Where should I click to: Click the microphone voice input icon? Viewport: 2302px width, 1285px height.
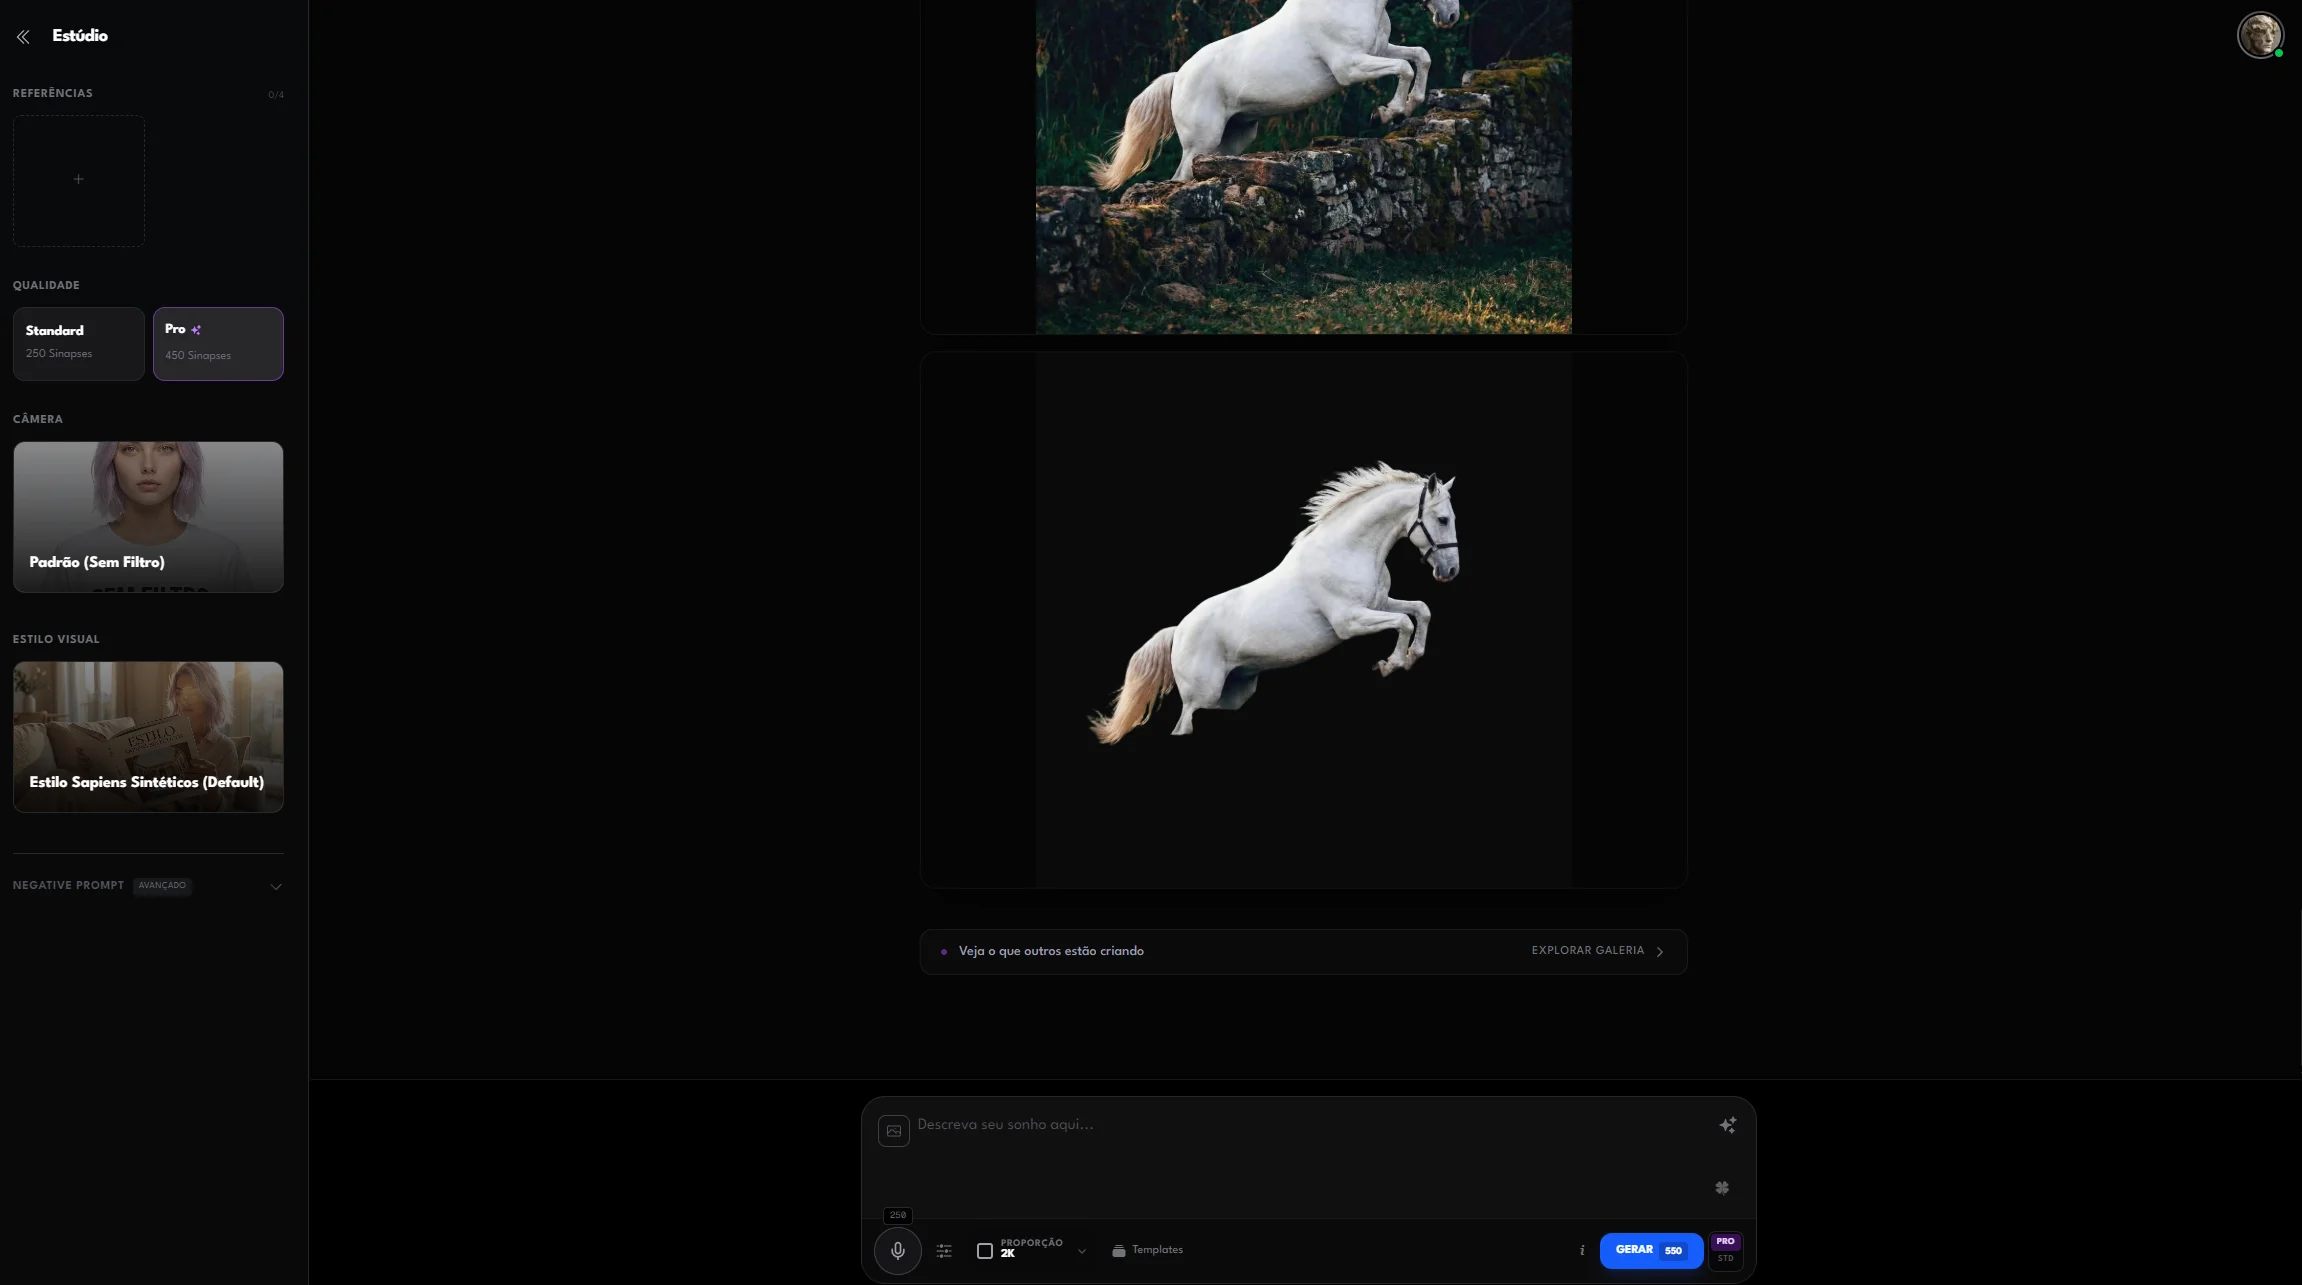tap(897, 1250)
